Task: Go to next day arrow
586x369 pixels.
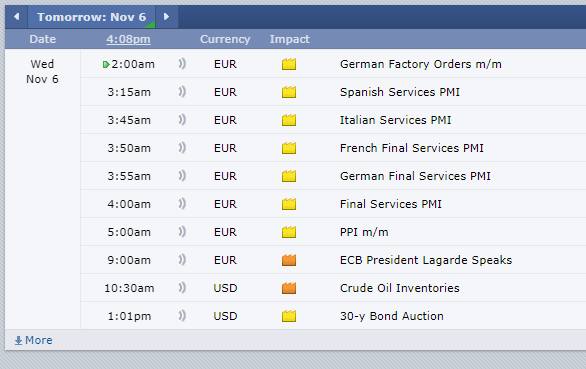Action: coord(166,17)
